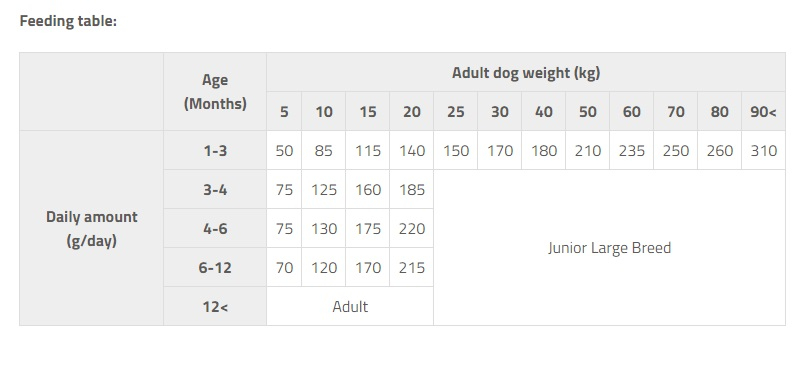The width and height of the screenshot is (812, 366).
Task: Select the 'Junior Large Breed' cell
Action: (x=610, y=247)
